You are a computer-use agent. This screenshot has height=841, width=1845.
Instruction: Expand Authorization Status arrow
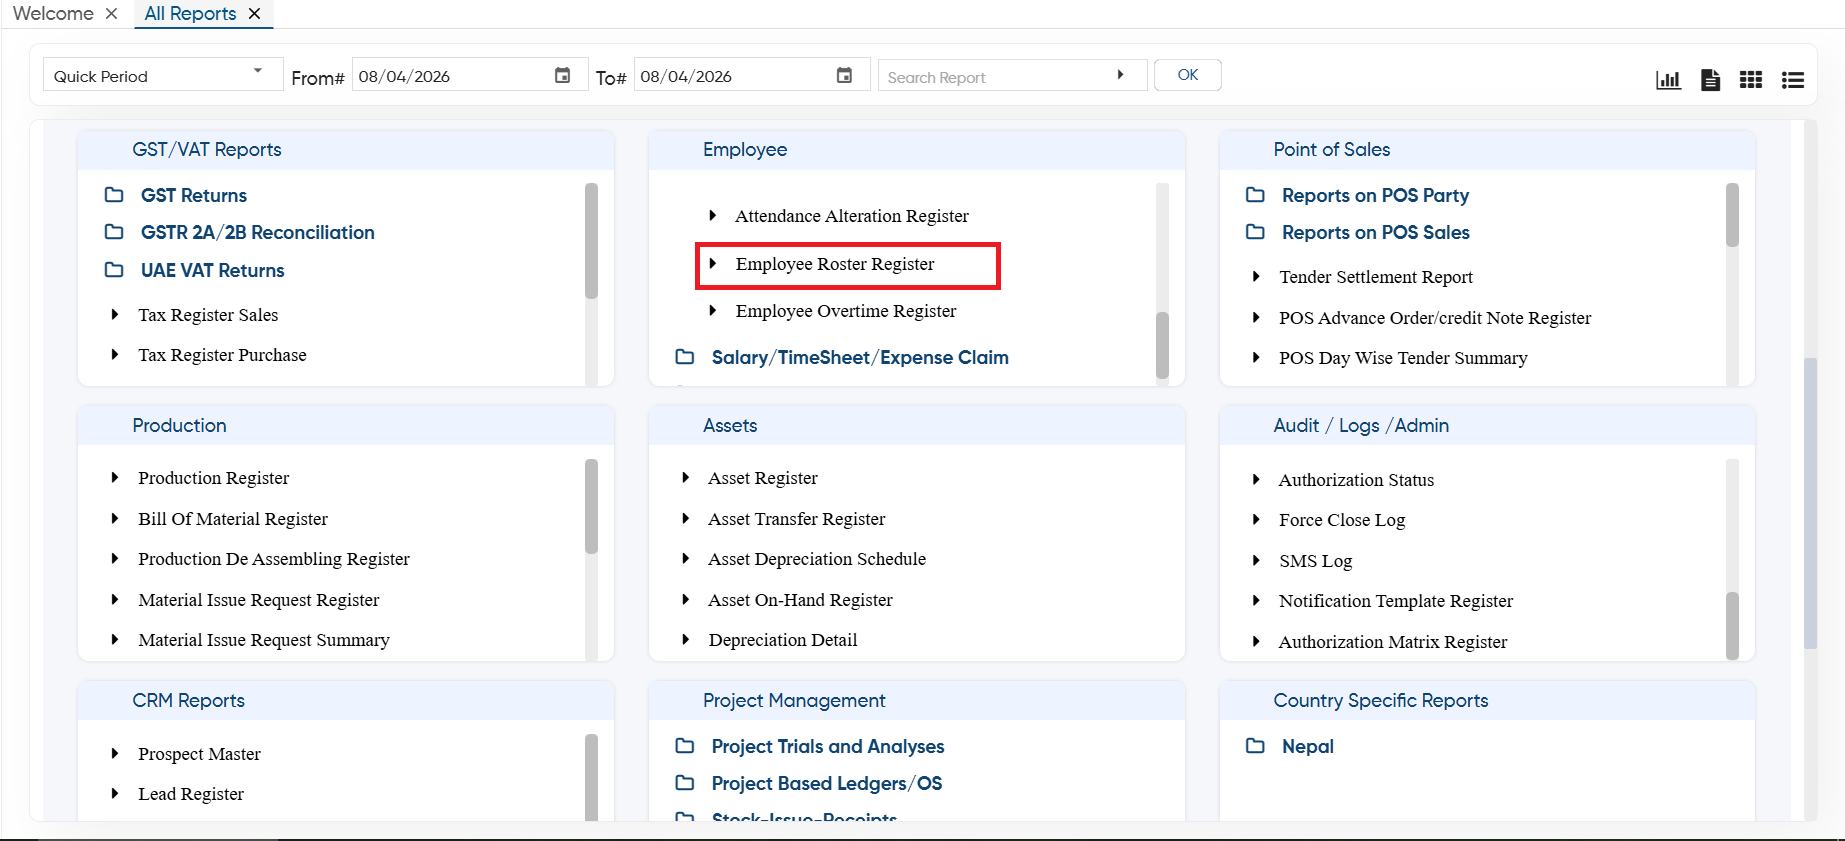1256,479
